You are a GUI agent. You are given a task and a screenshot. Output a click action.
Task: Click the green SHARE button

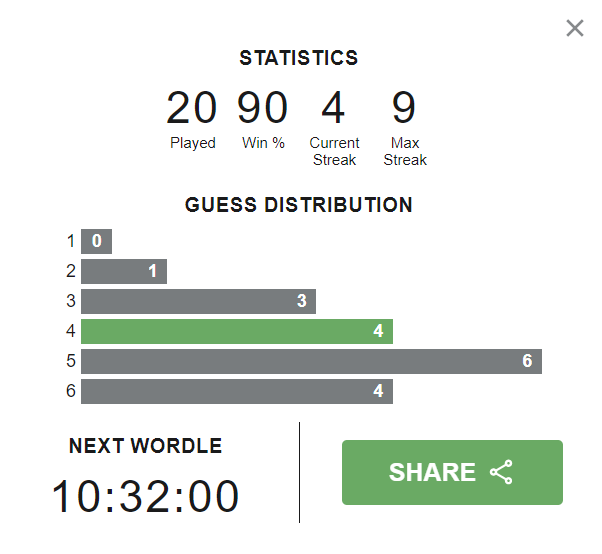452,472
